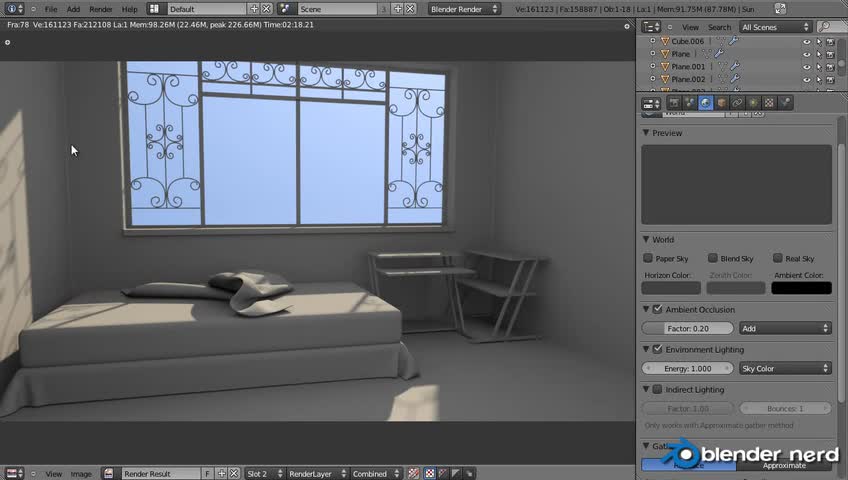848x480 pixels.
Task: Enable the Real Sky checkbox
Action: coord(778,258)
